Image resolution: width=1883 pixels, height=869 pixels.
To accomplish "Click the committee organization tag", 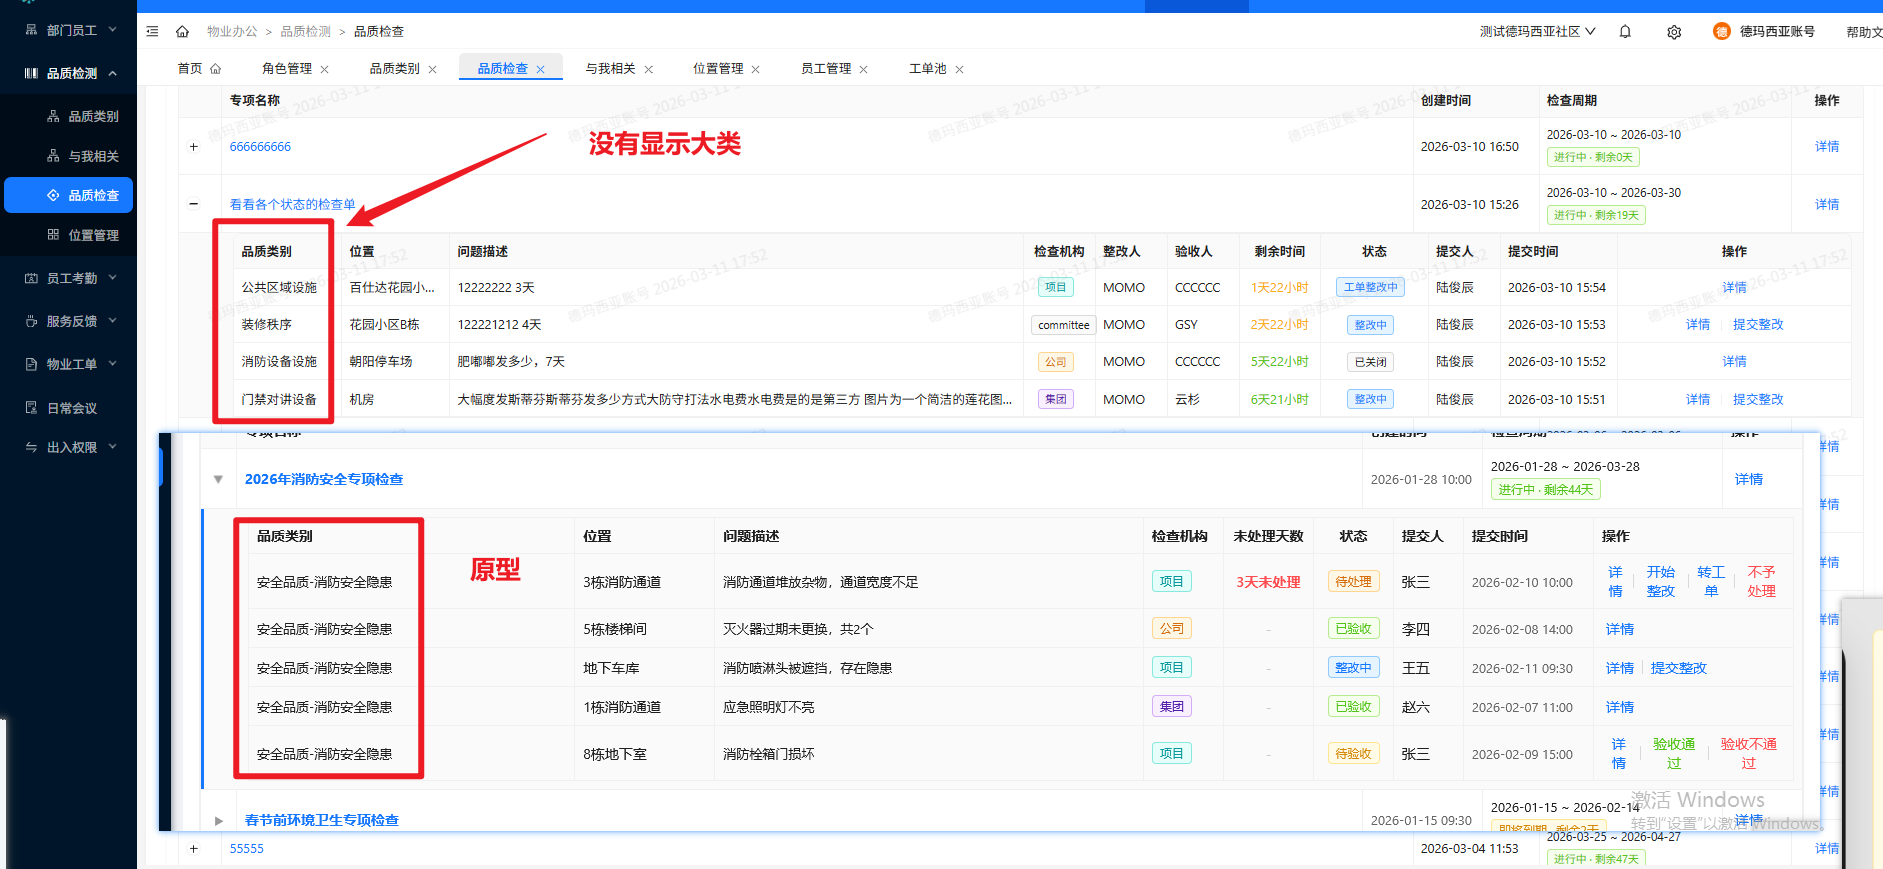I will (1064, 325).
